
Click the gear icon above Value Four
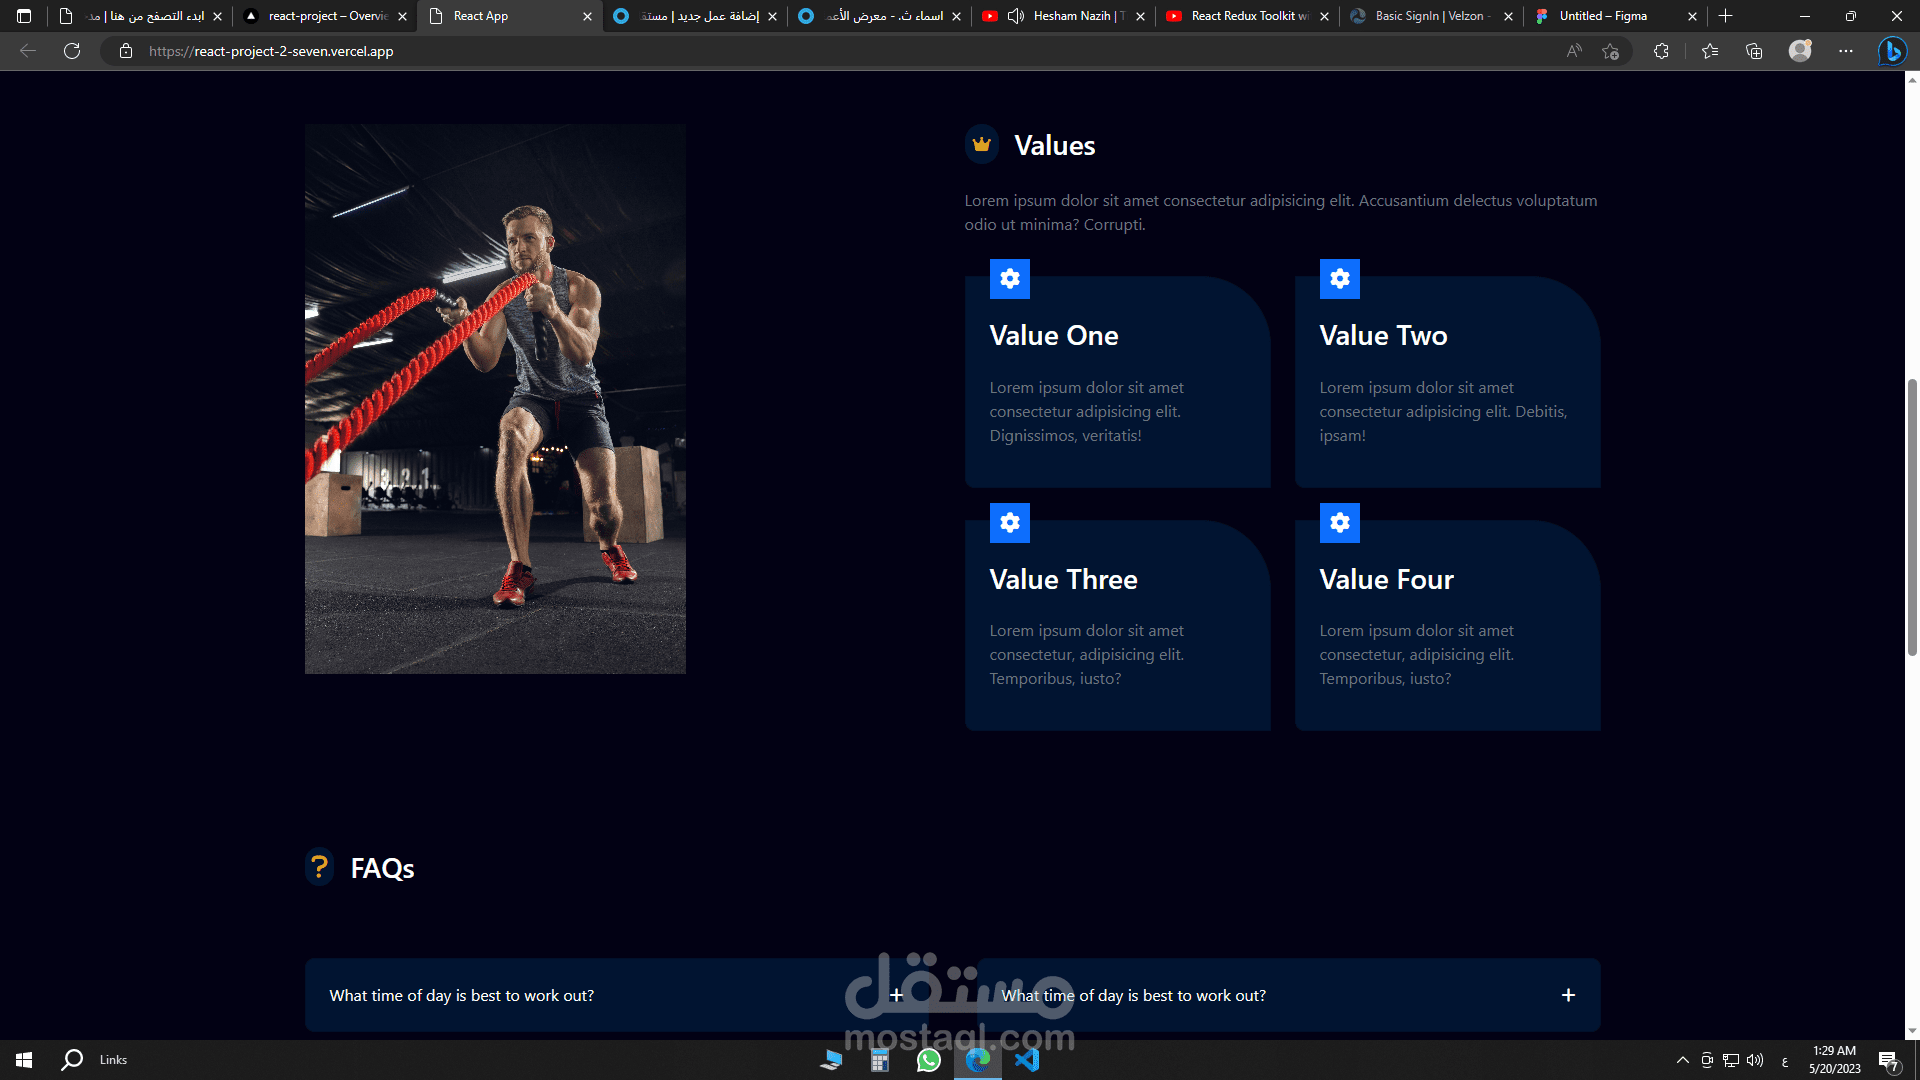[1339, 523]
